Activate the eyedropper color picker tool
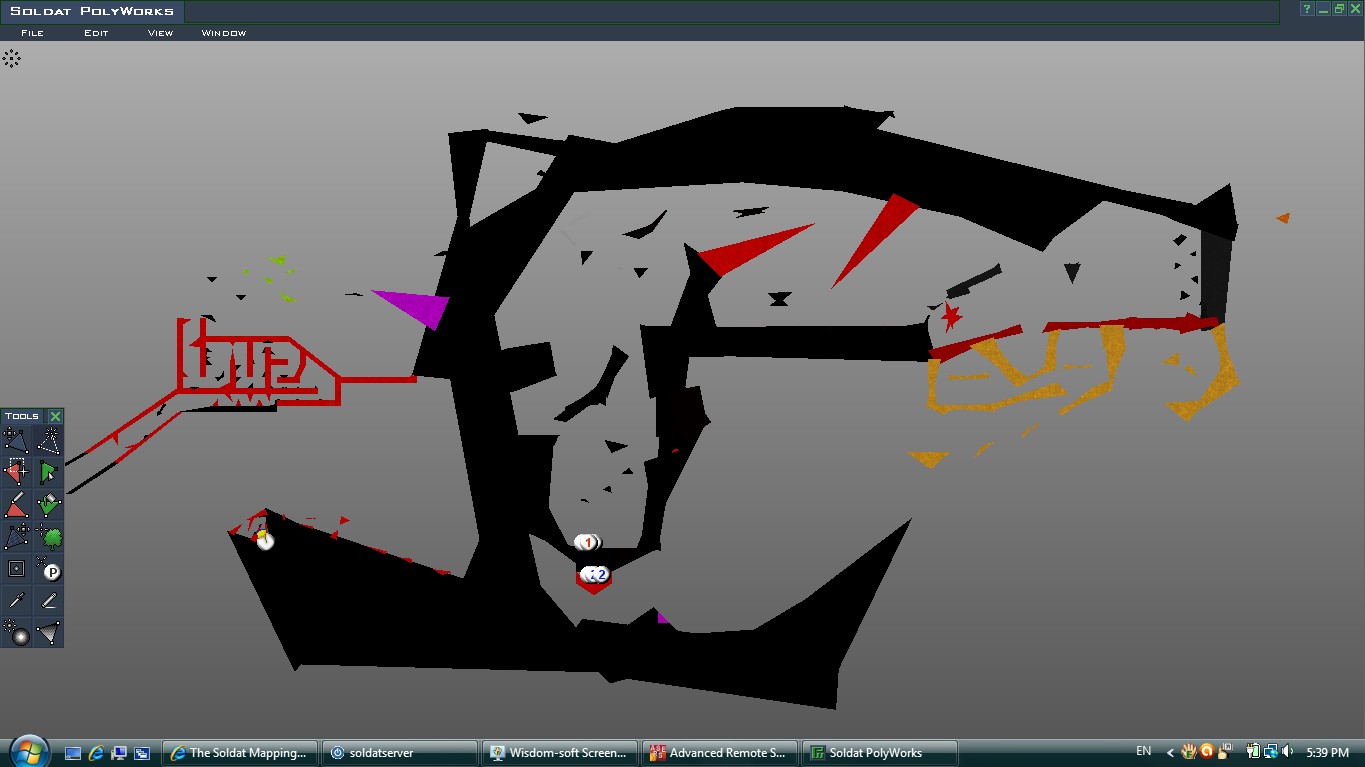 coord(16,601)
